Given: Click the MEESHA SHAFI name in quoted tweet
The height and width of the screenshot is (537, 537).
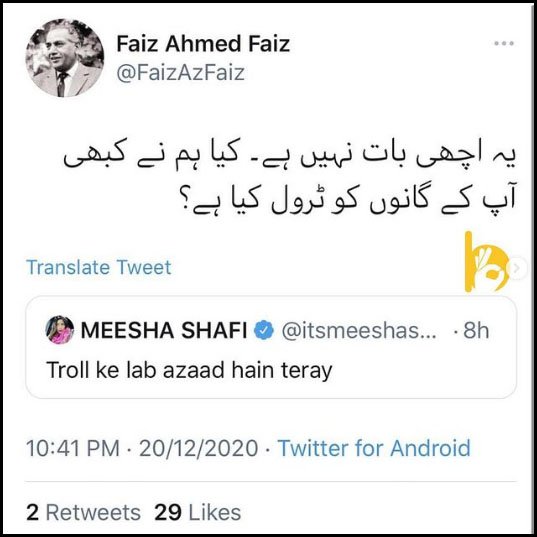Looking at the screenshot, I should (164, 330).
